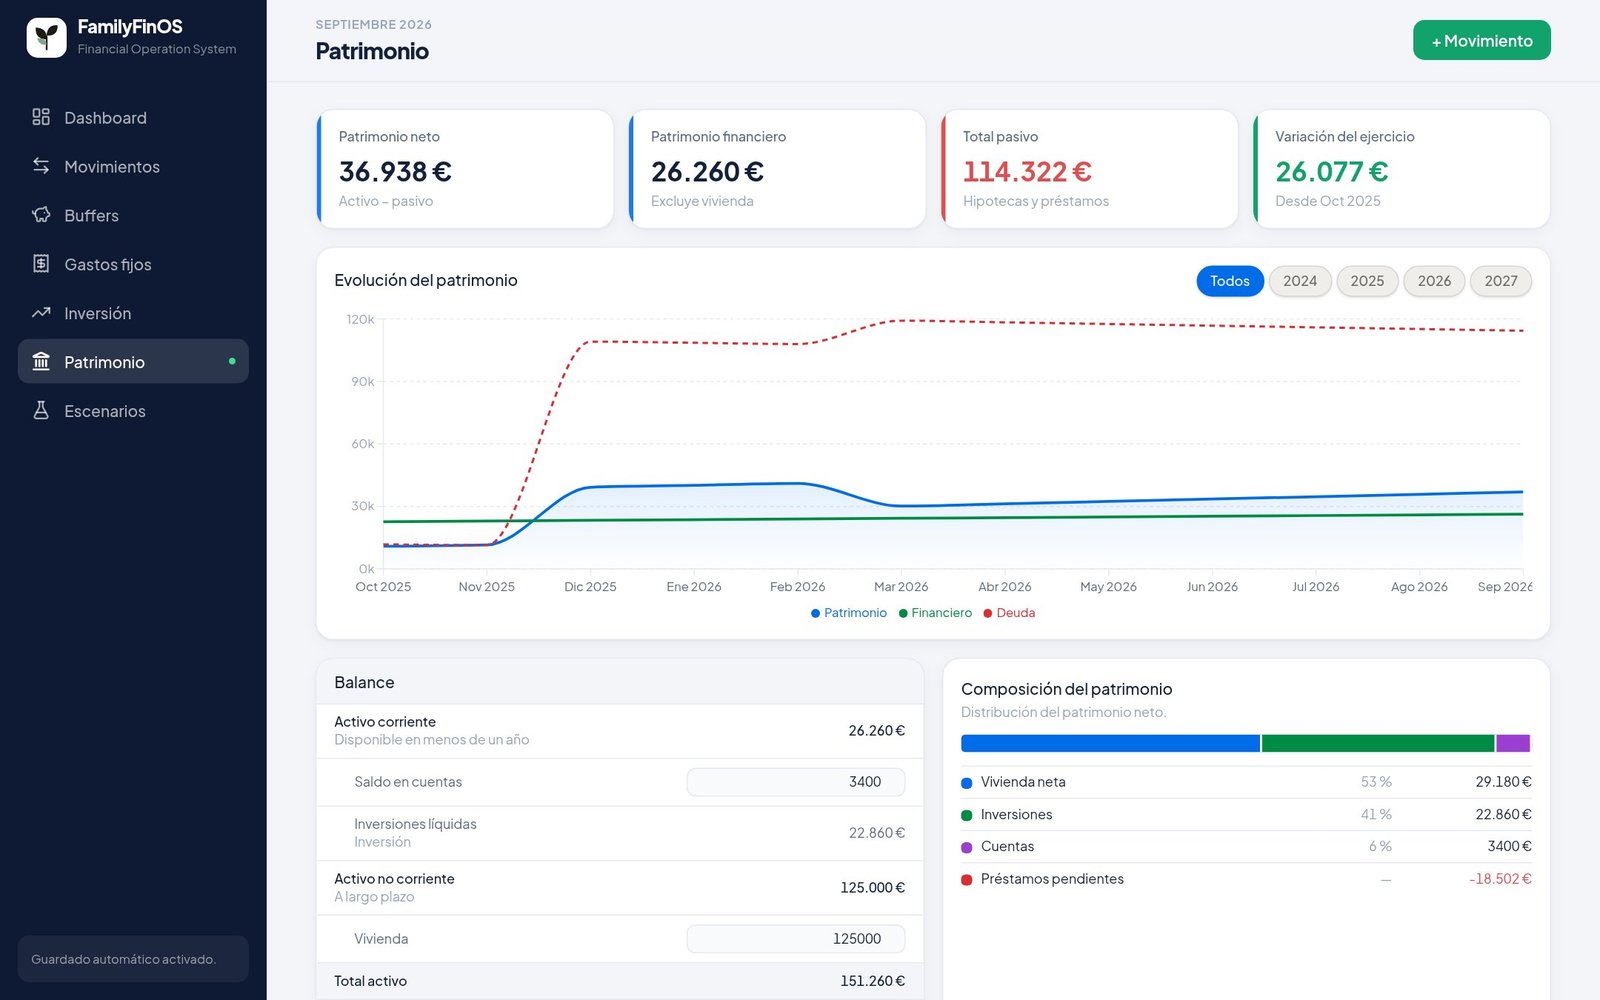
Task: Click the Feb 2026 axis label
Action: coord(797,587)
